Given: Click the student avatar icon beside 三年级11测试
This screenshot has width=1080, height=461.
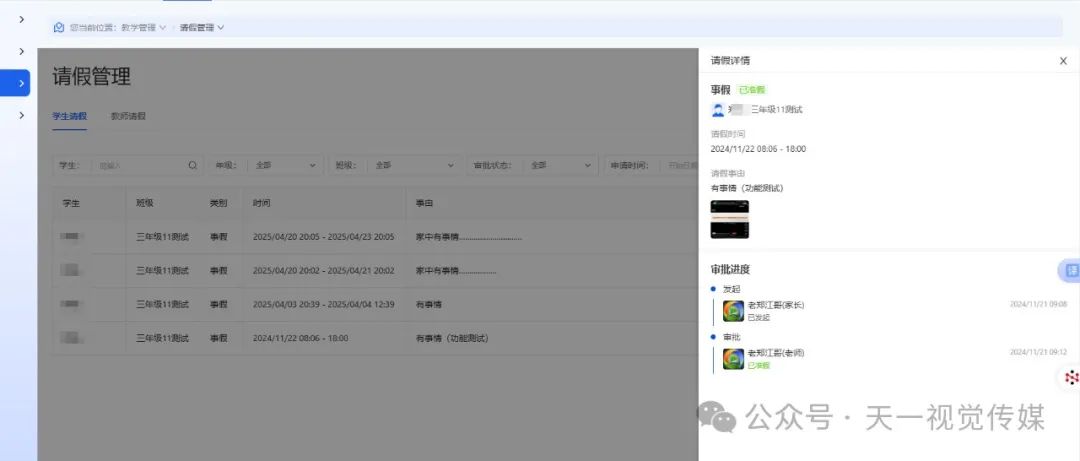Looking at the screenshot, I should tap(718, 110).
